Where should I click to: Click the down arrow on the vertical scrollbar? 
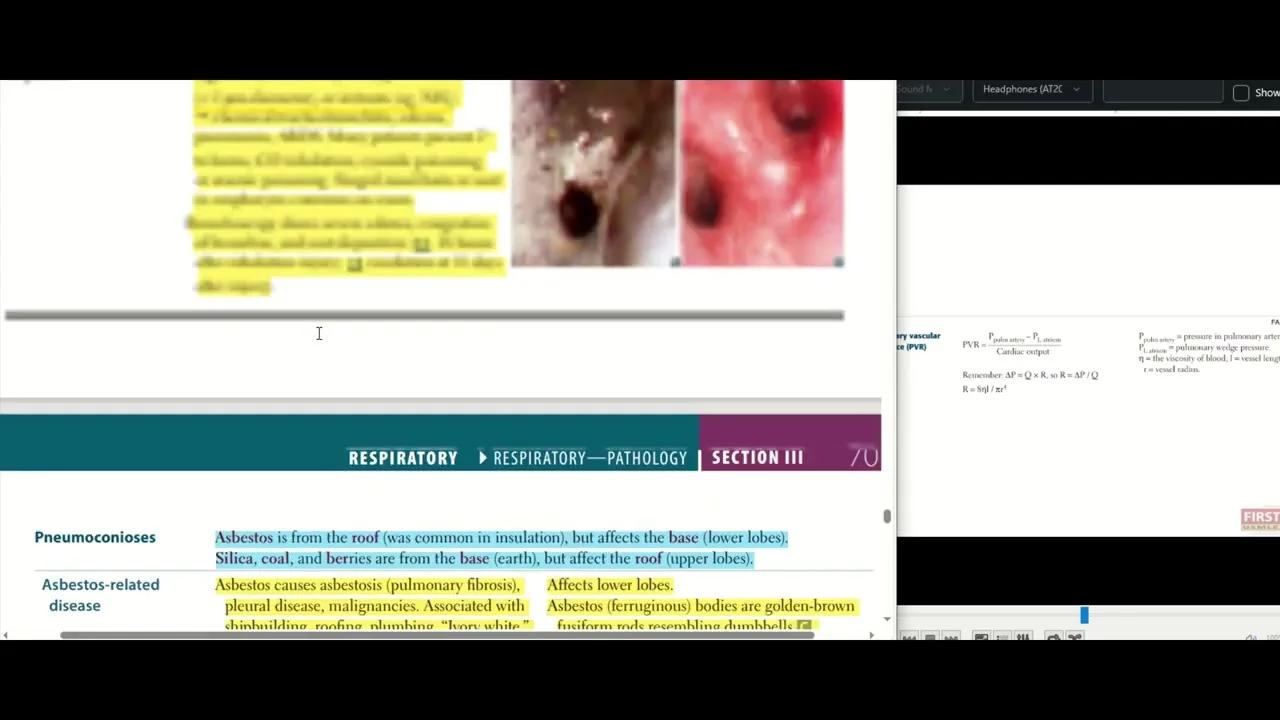[887, 619]
